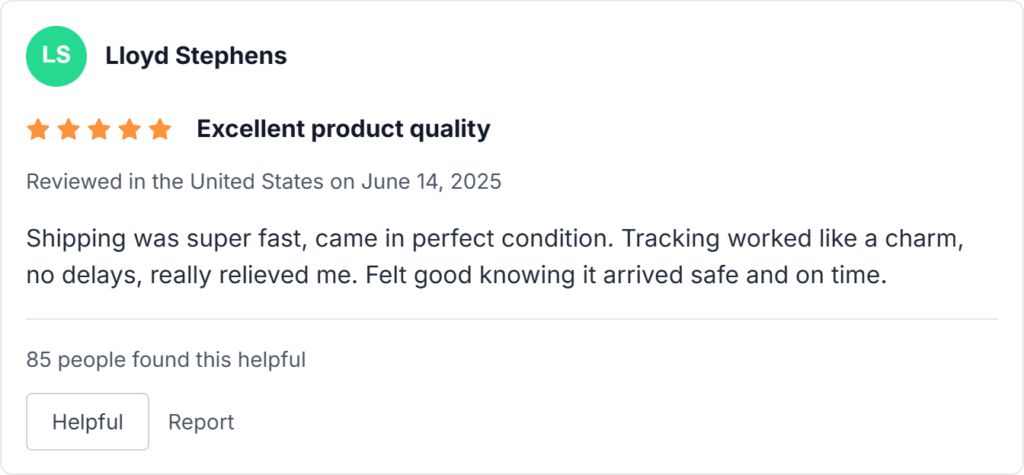Open the 'Excellent product quality' review title
The width and height of the screenshot is (1024, 475).
[x=343, y=129]
